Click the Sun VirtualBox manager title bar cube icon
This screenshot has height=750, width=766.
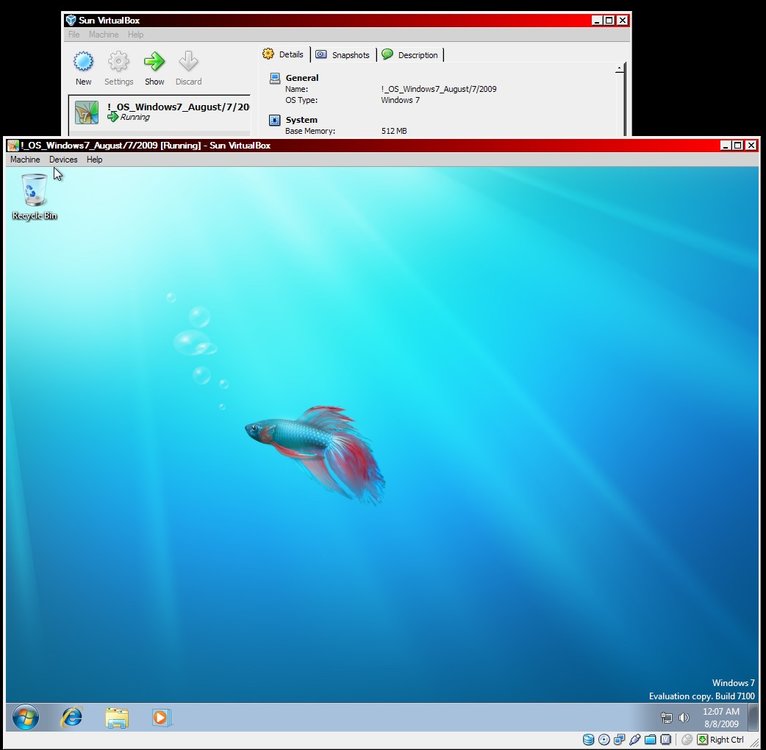coord(71,20)
